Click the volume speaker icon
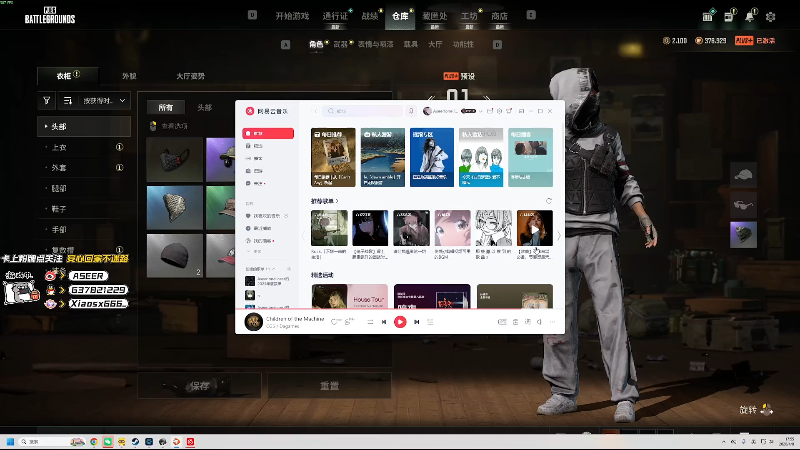Image resolution: width=800 pixels, height=450 pixels. click(x=539, y=322)
